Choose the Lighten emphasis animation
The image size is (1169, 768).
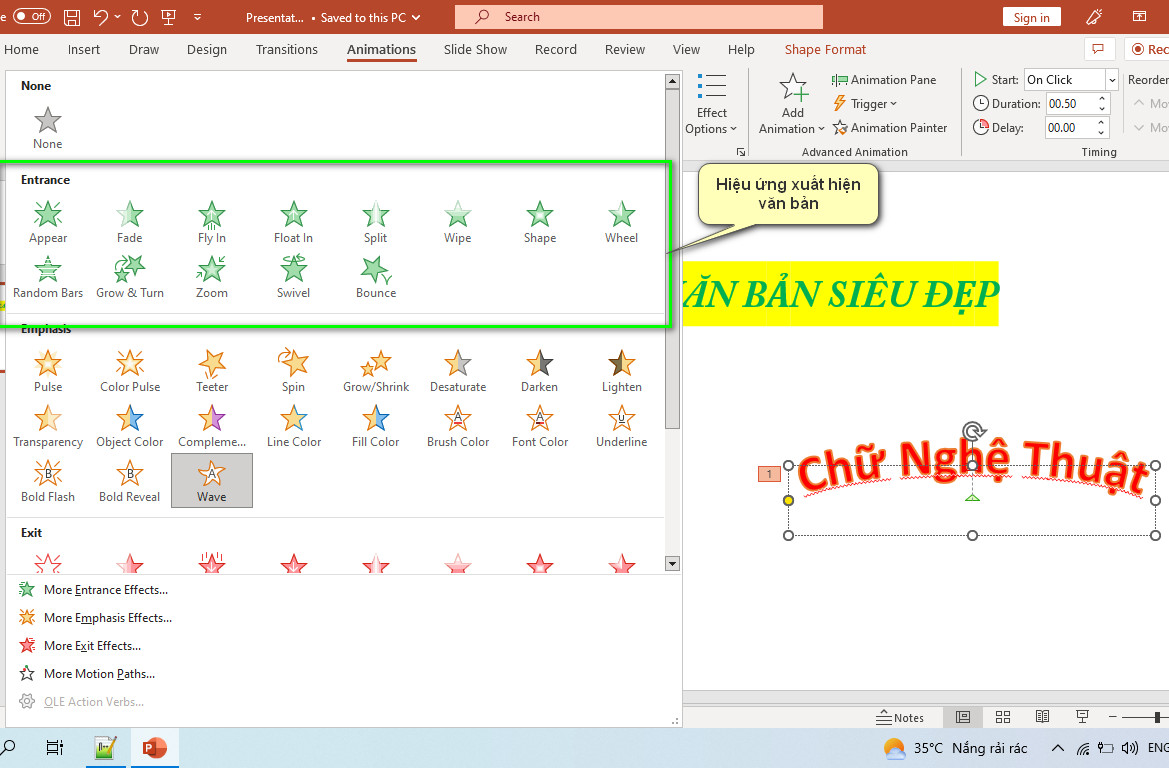point(622,371)
